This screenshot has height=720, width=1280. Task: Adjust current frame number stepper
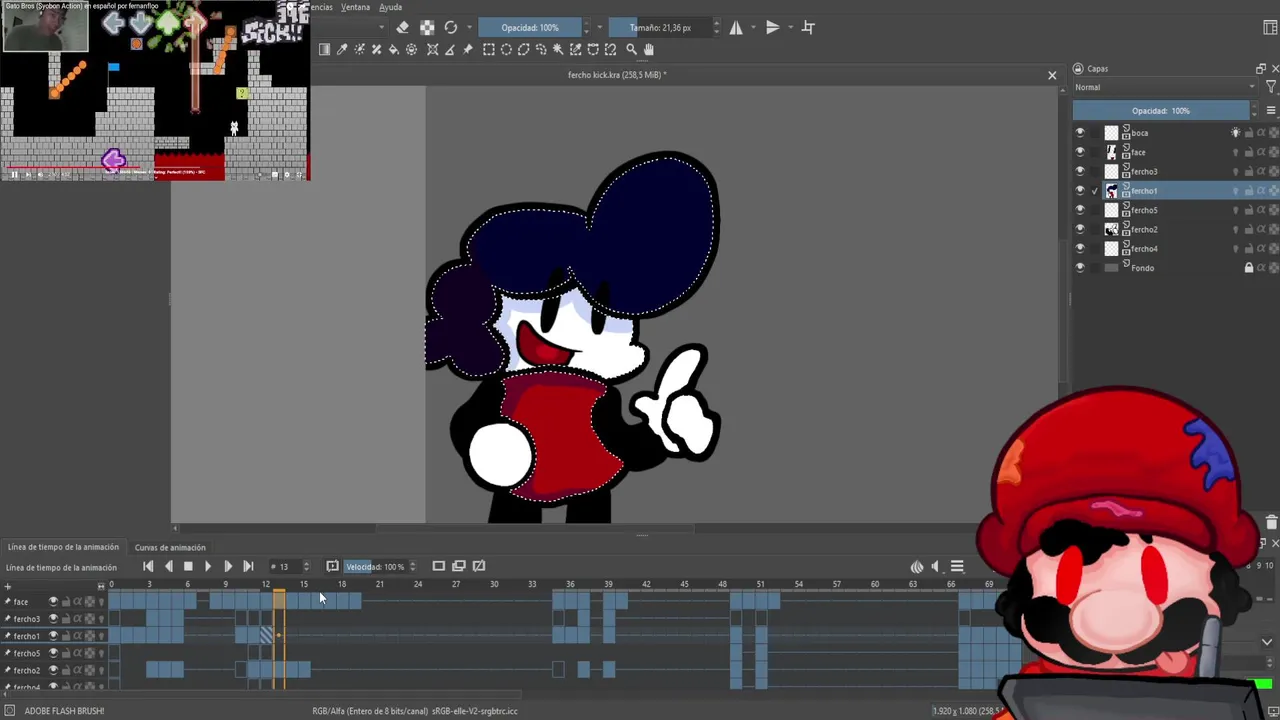pos(306,567)
